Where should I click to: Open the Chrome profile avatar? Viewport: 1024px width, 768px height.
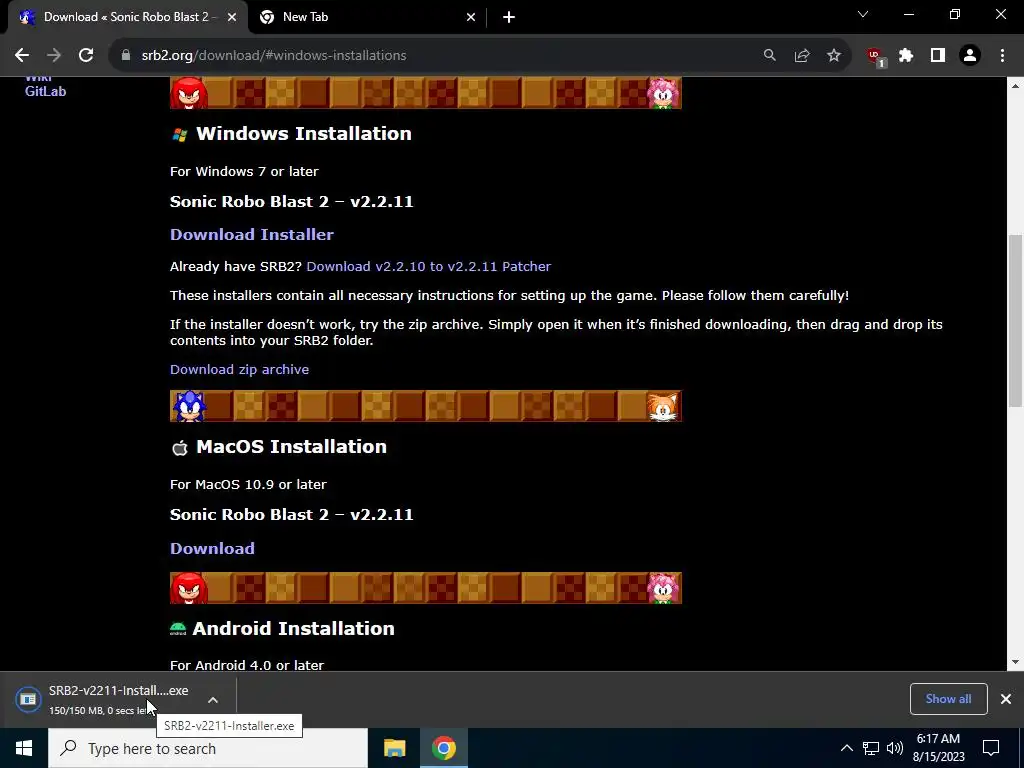pyautogui.click(x=970, y=56)
